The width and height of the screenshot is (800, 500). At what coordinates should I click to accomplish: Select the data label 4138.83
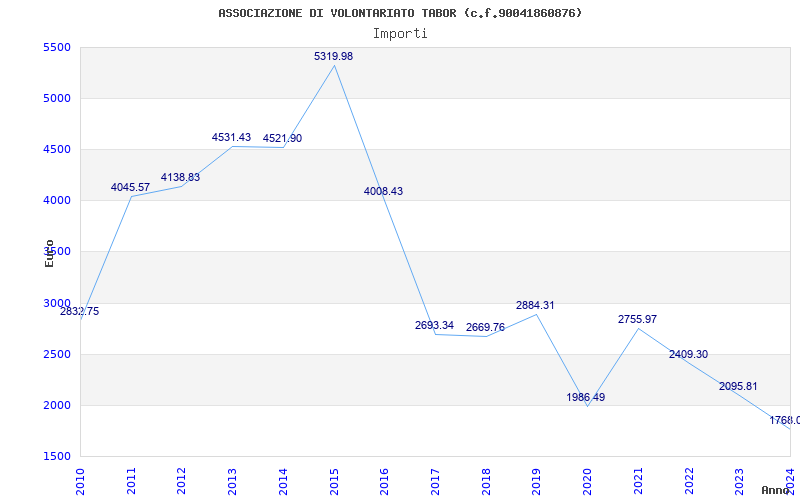pyautogui.click(x=181, y=178)
